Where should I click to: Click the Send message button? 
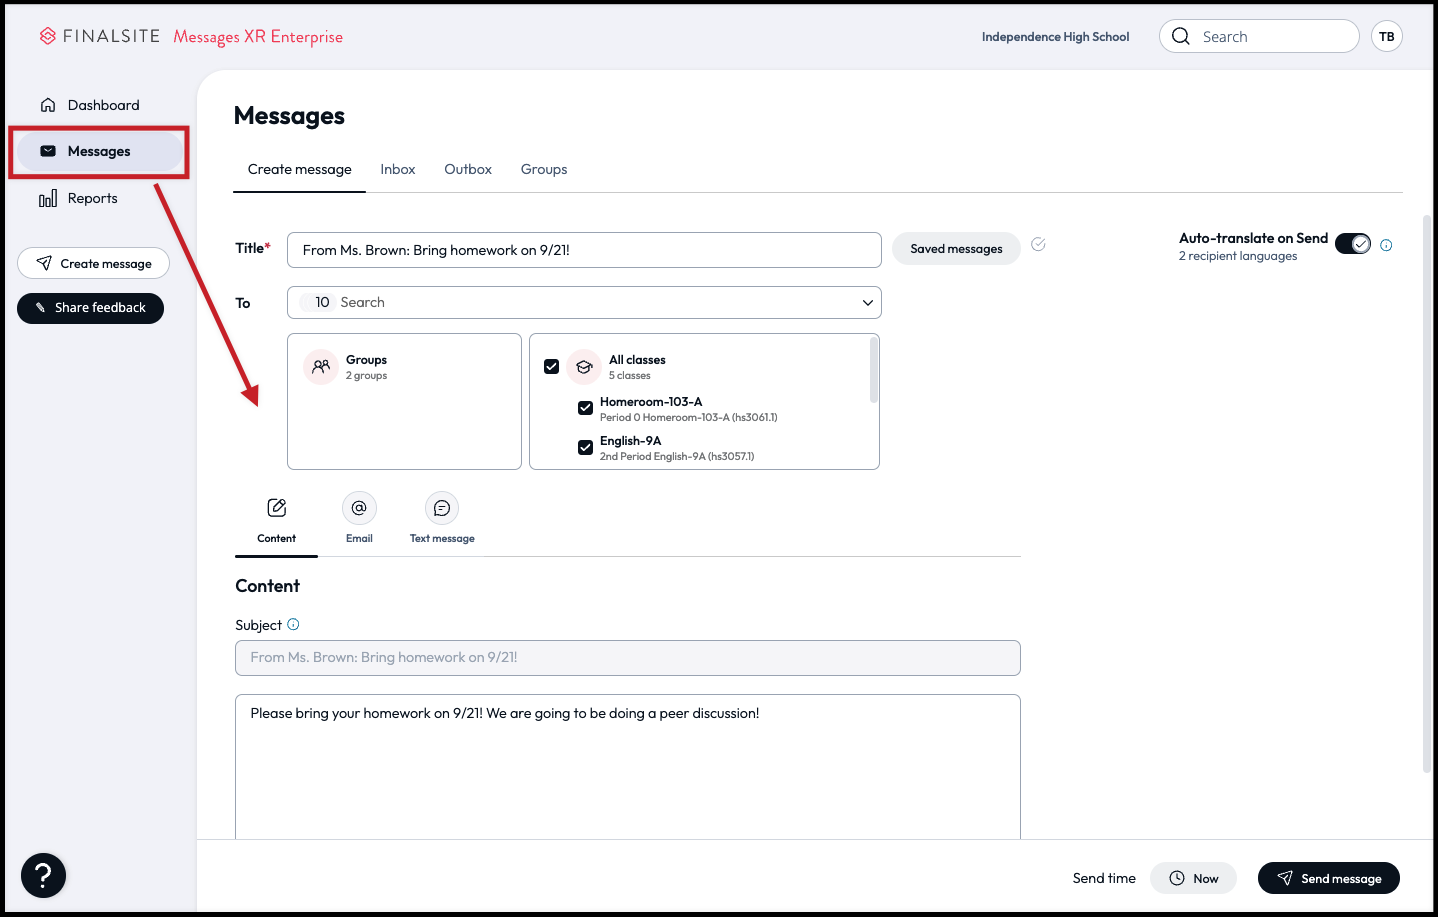click(x=1328, y=878)
